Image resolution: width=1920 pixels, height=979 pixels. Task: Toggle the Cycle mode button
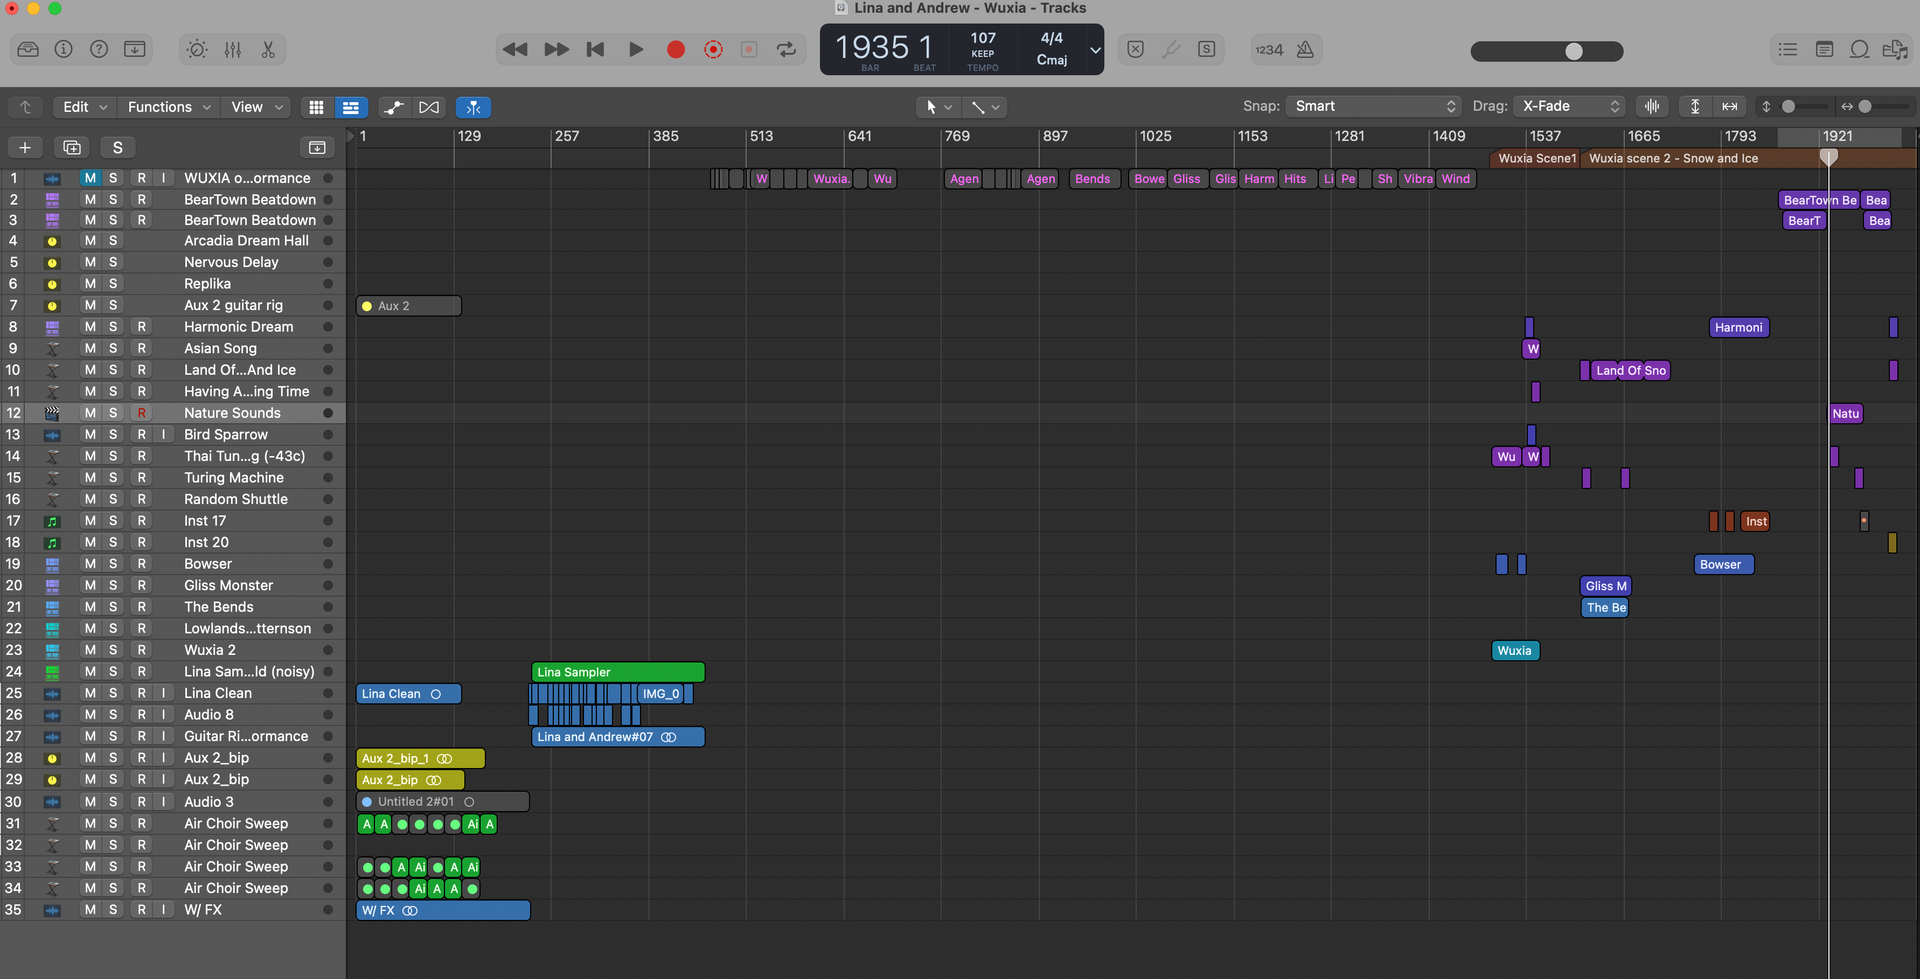787,49
